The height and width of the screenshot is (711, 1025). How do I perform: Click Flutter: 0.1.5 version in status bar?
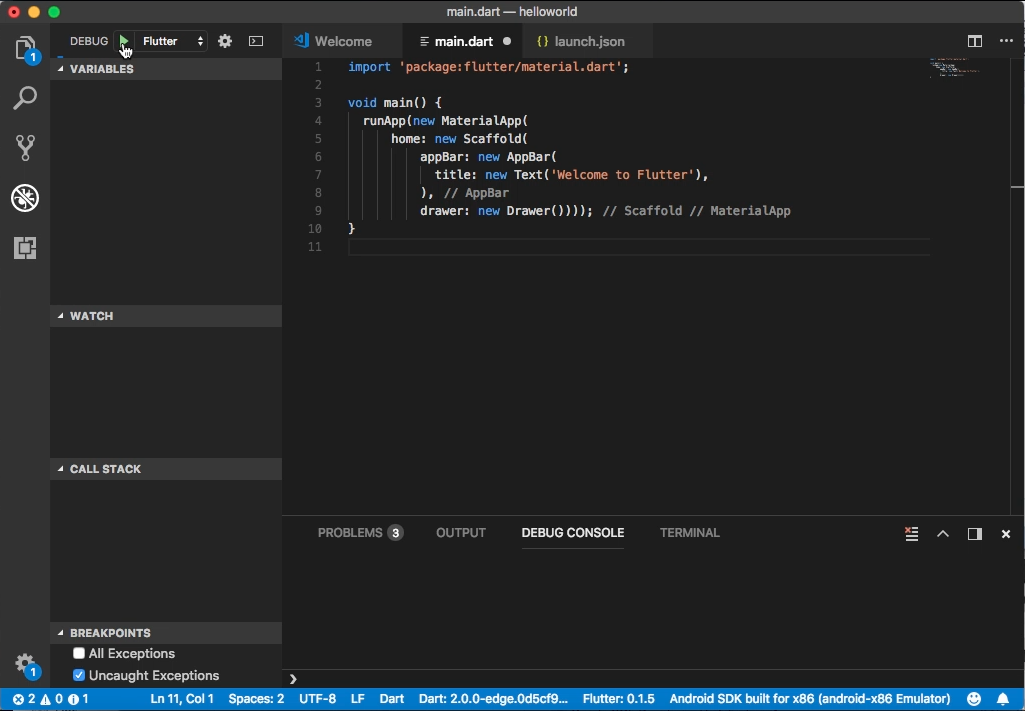[618, 699]
